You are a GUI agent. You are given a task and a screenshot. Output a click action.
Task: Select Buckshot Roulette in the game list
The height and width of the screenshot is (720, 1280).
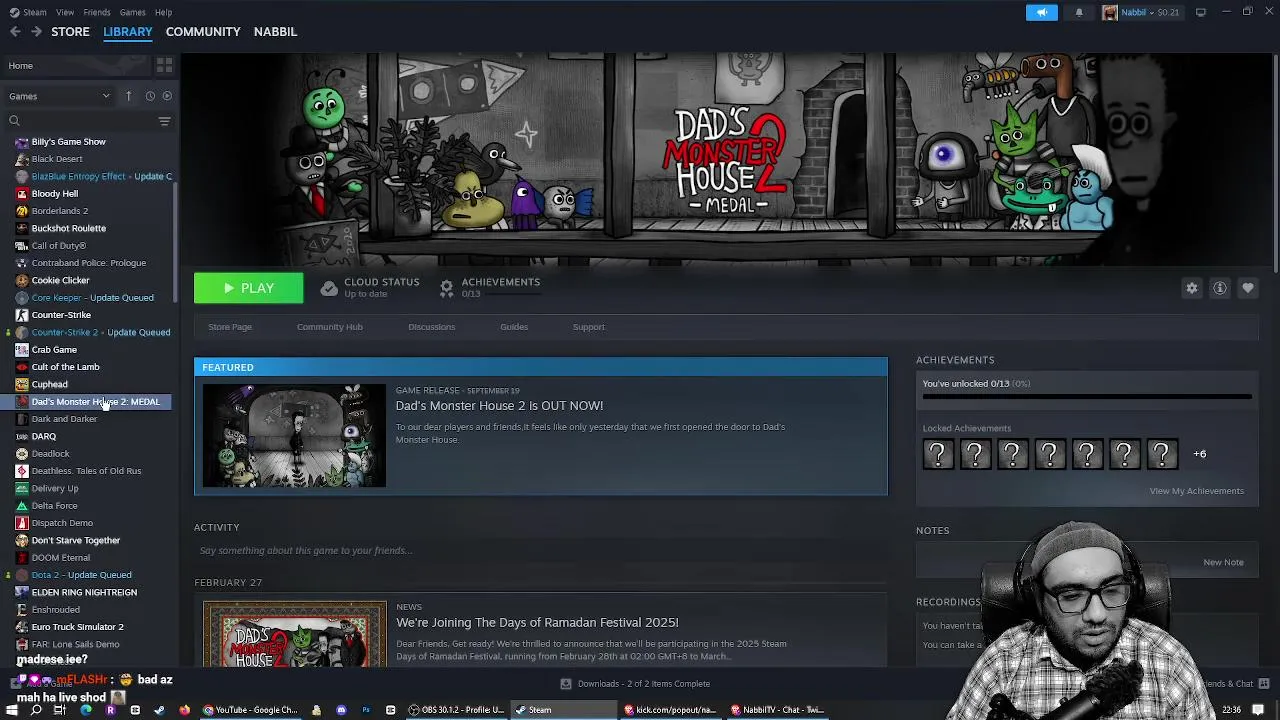(68, 228)
